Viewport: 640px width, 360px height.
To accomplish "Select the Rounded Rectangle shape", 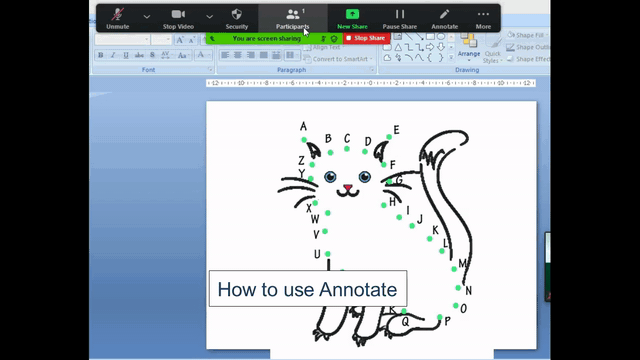I will click(x=387, y=48).
